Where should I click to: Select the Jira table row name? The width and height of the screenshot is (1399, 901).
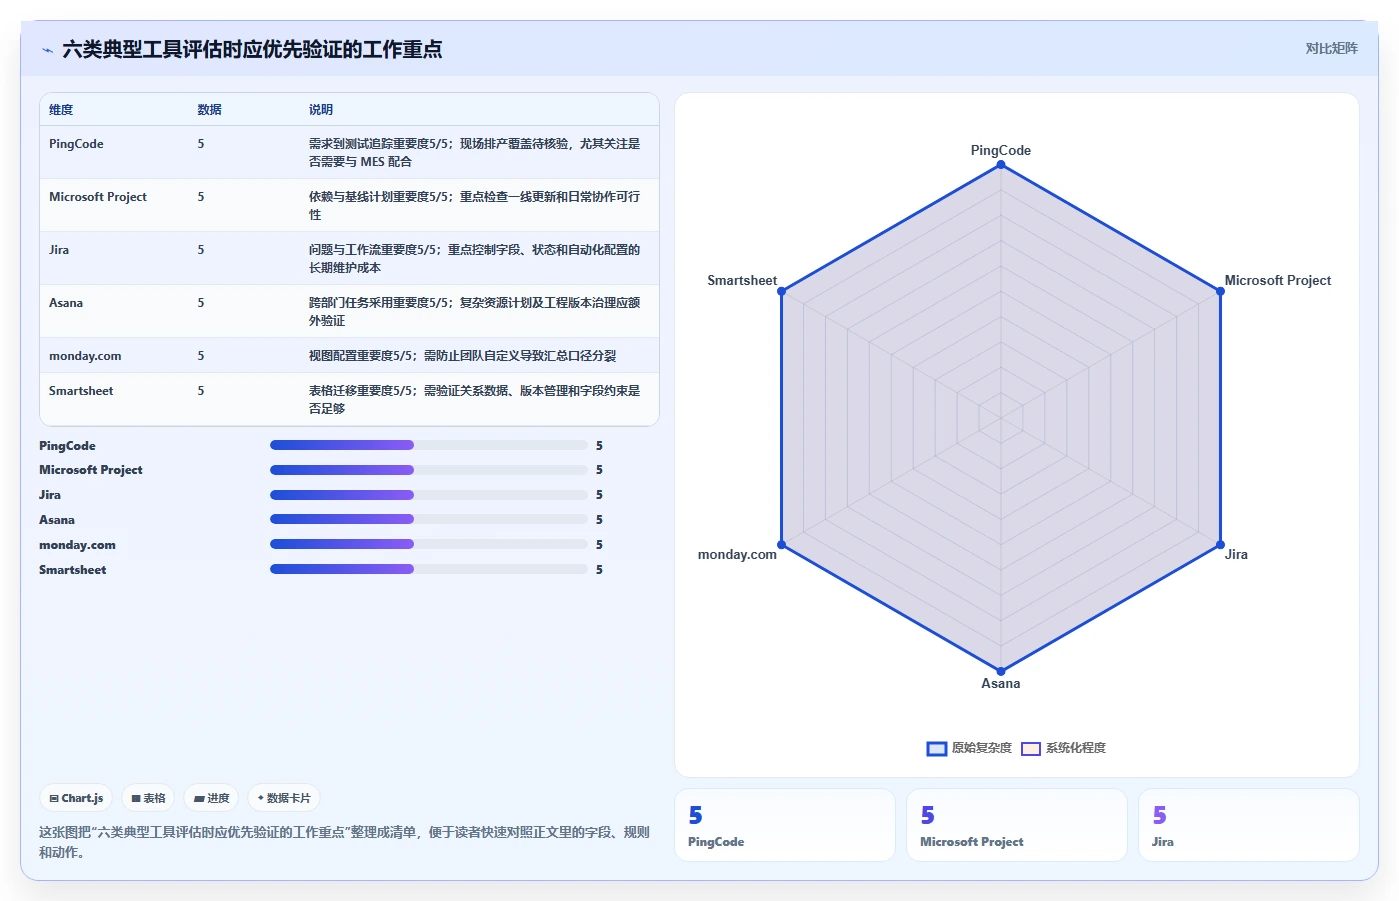click(x=59, y=250)
